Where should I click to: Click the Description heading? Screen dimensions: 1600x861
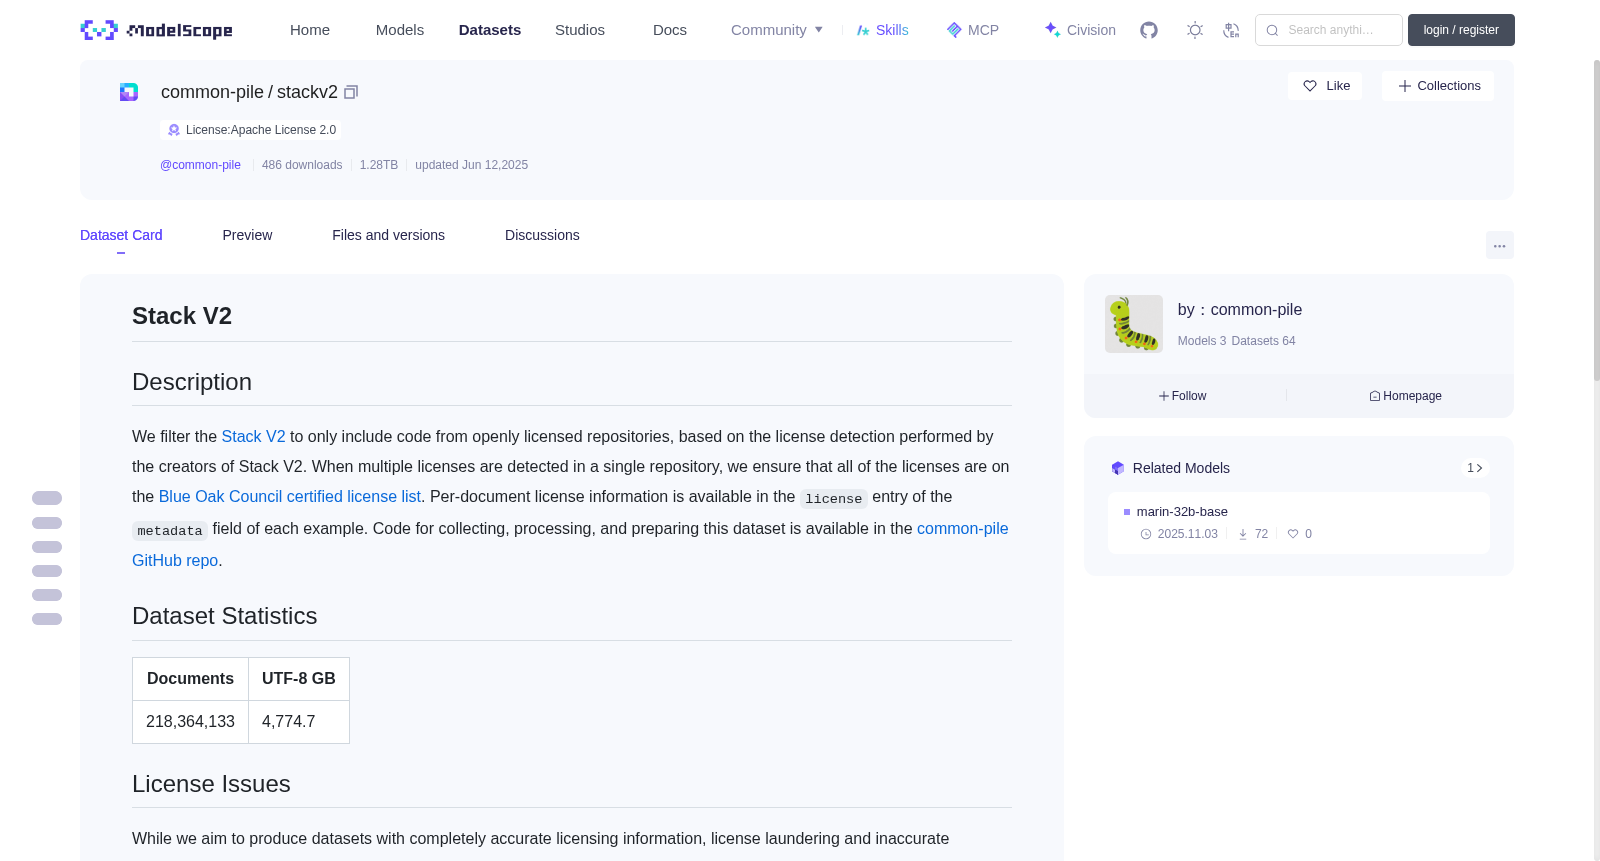pos(192,382)
